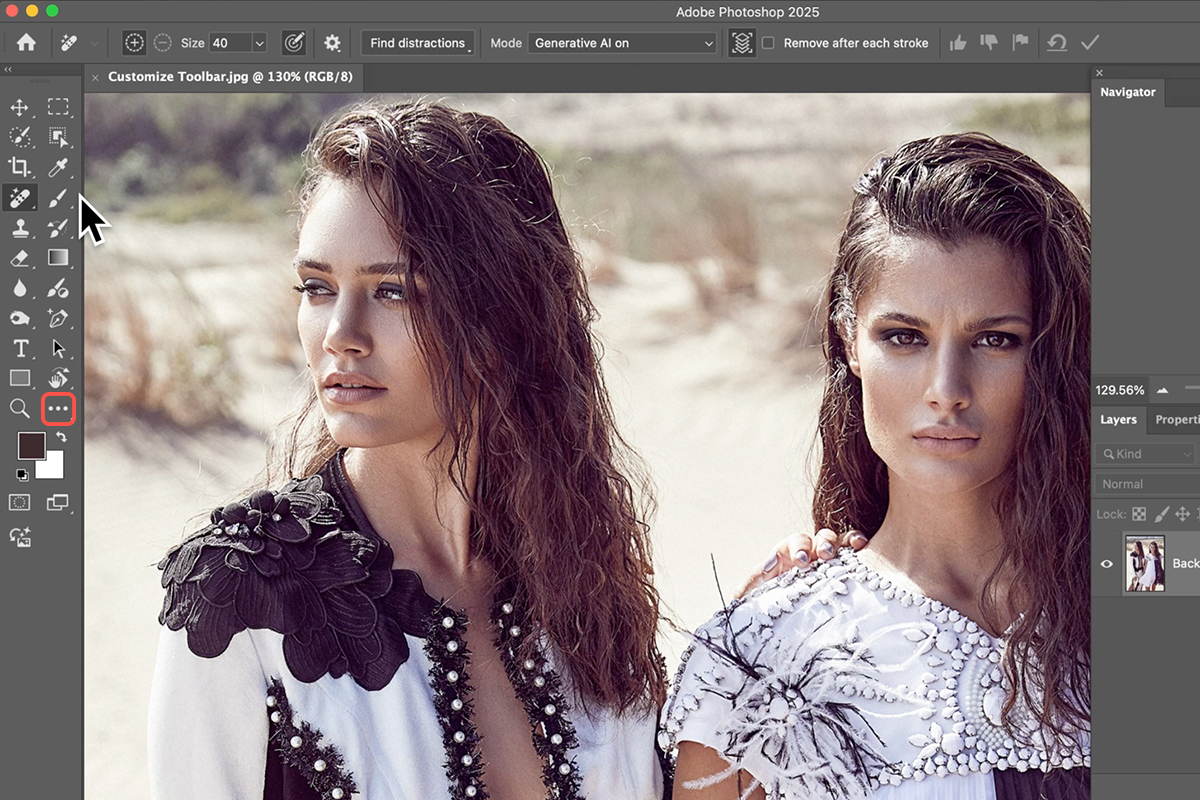
Task: Enable Remove after each stroke checkbox
Action: 768,43
